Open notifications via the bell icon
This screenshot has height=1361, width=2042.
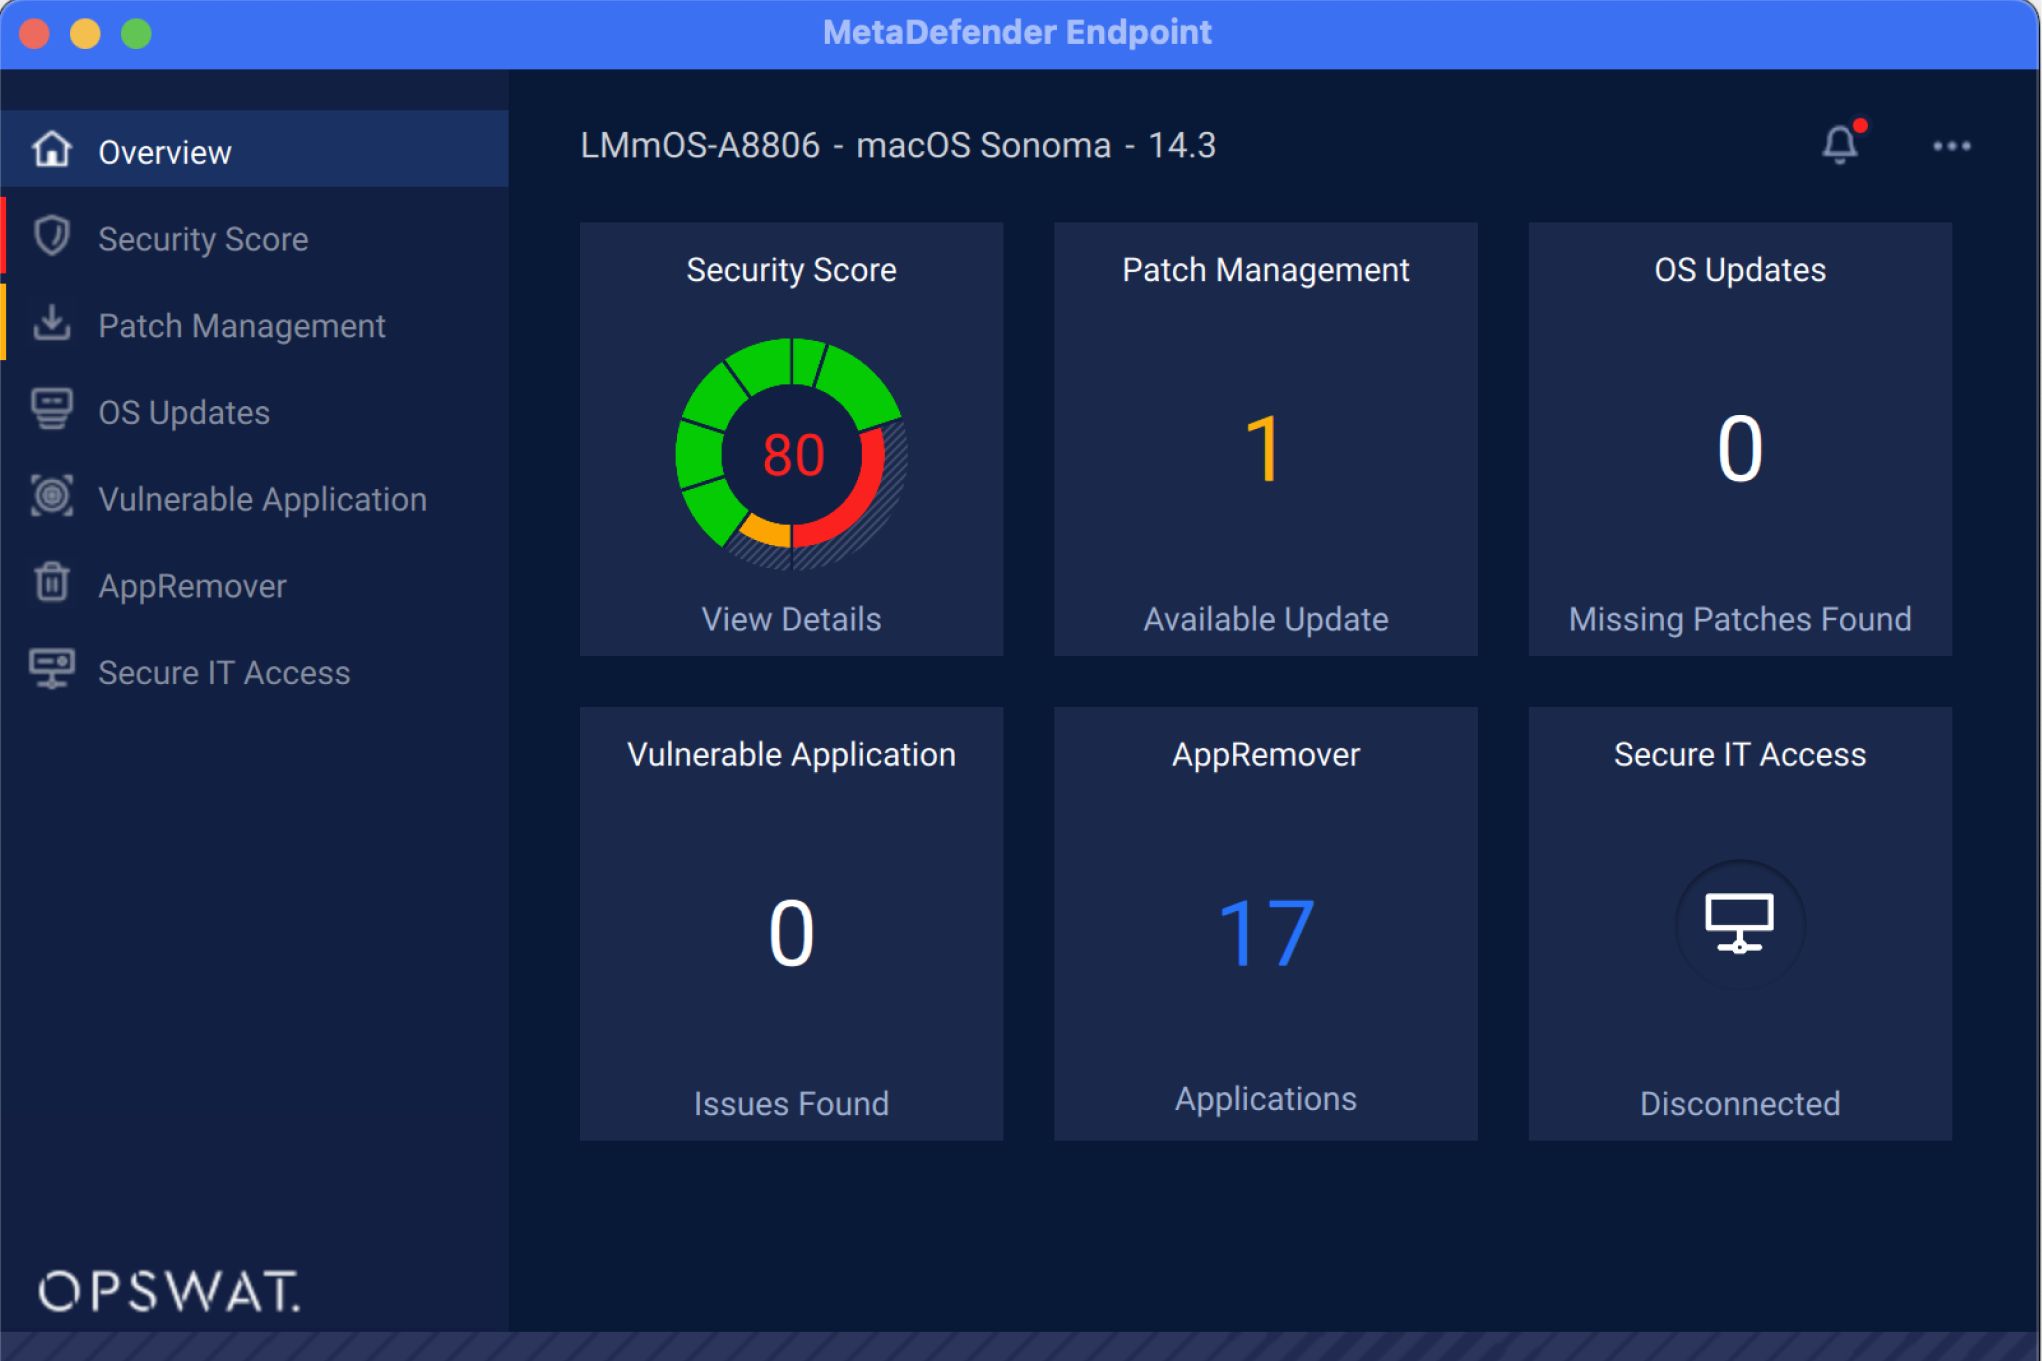click(1840, 146)
